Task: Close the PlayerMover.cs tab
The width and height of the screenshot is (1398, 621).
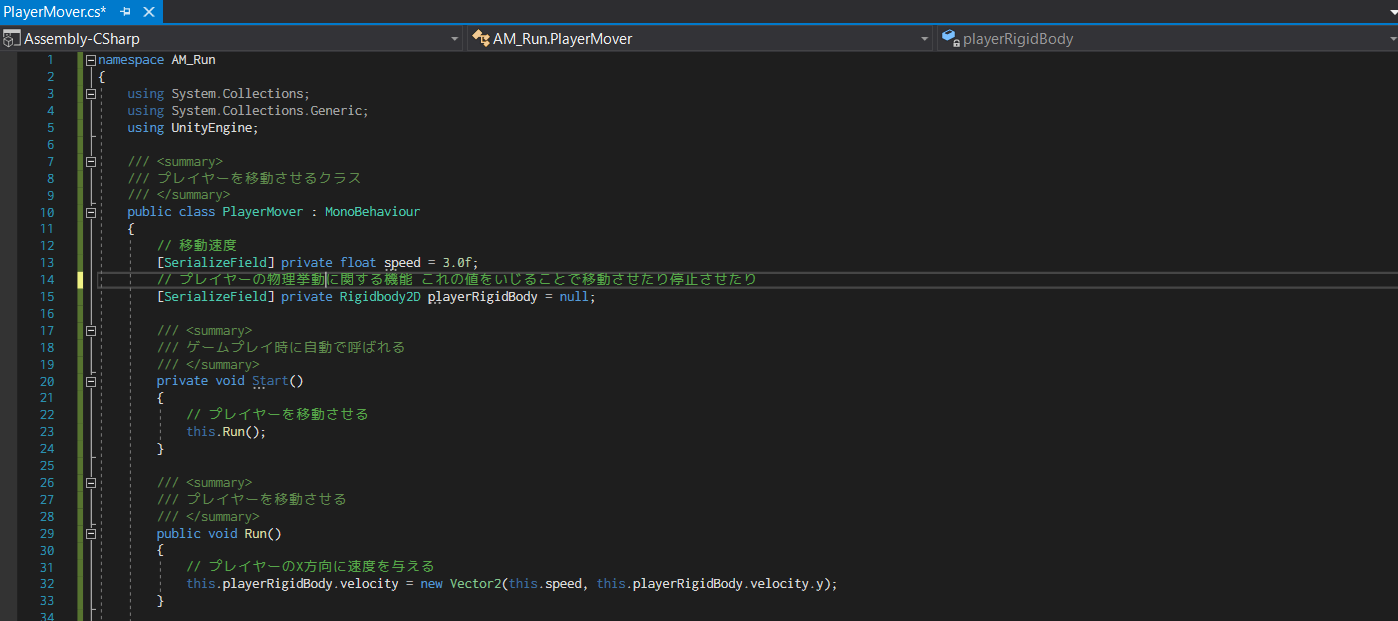Action: click(x=149, y=11)
